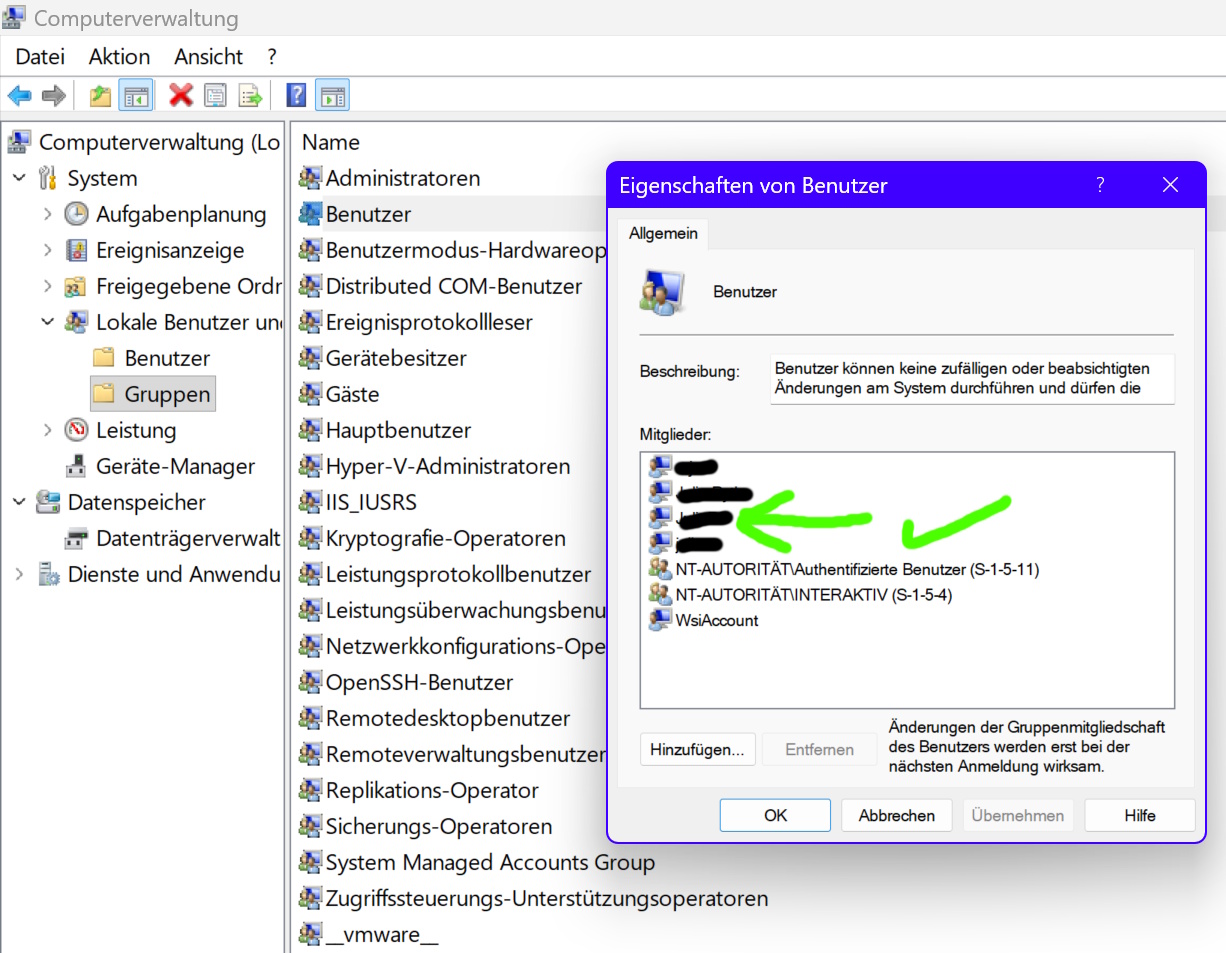Click the Hinzufügen button
1226x953 pixels.
697,749
